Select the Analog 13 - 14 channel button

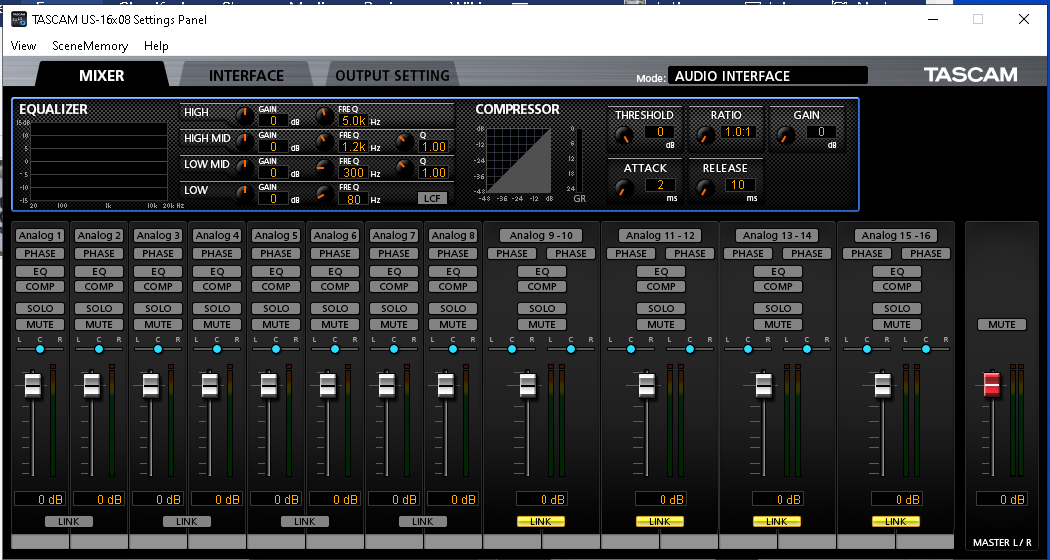777,235
